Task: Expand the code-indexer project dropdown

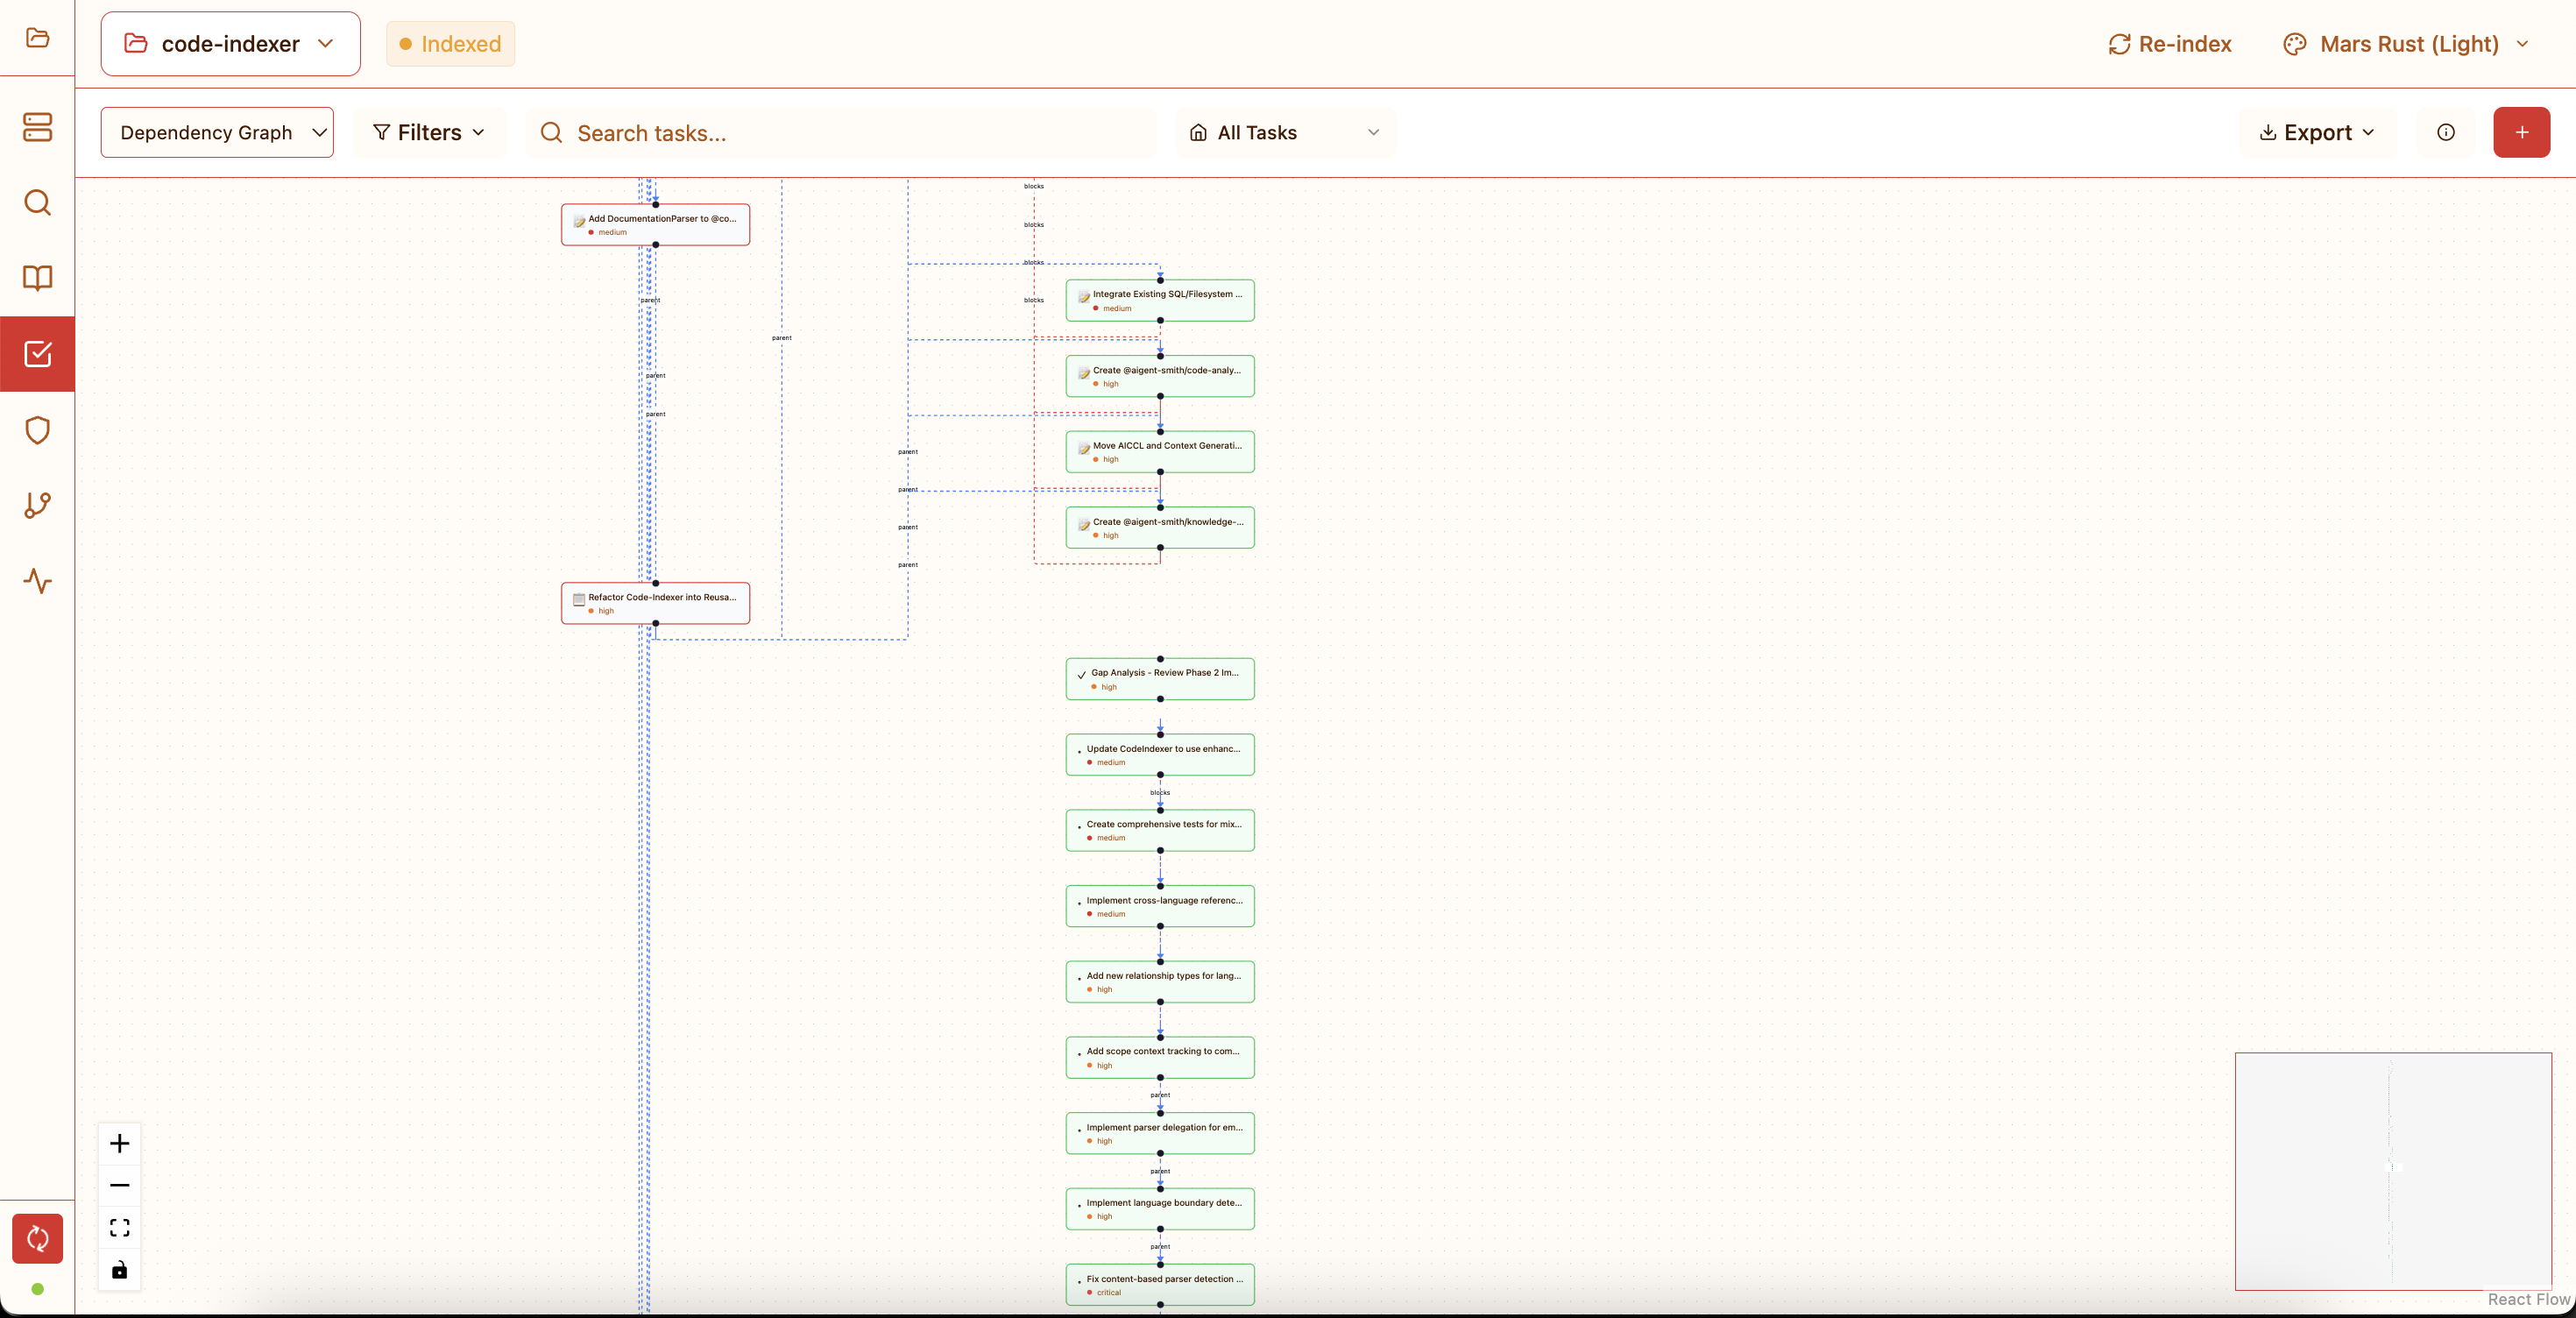Action: point(230,44)
